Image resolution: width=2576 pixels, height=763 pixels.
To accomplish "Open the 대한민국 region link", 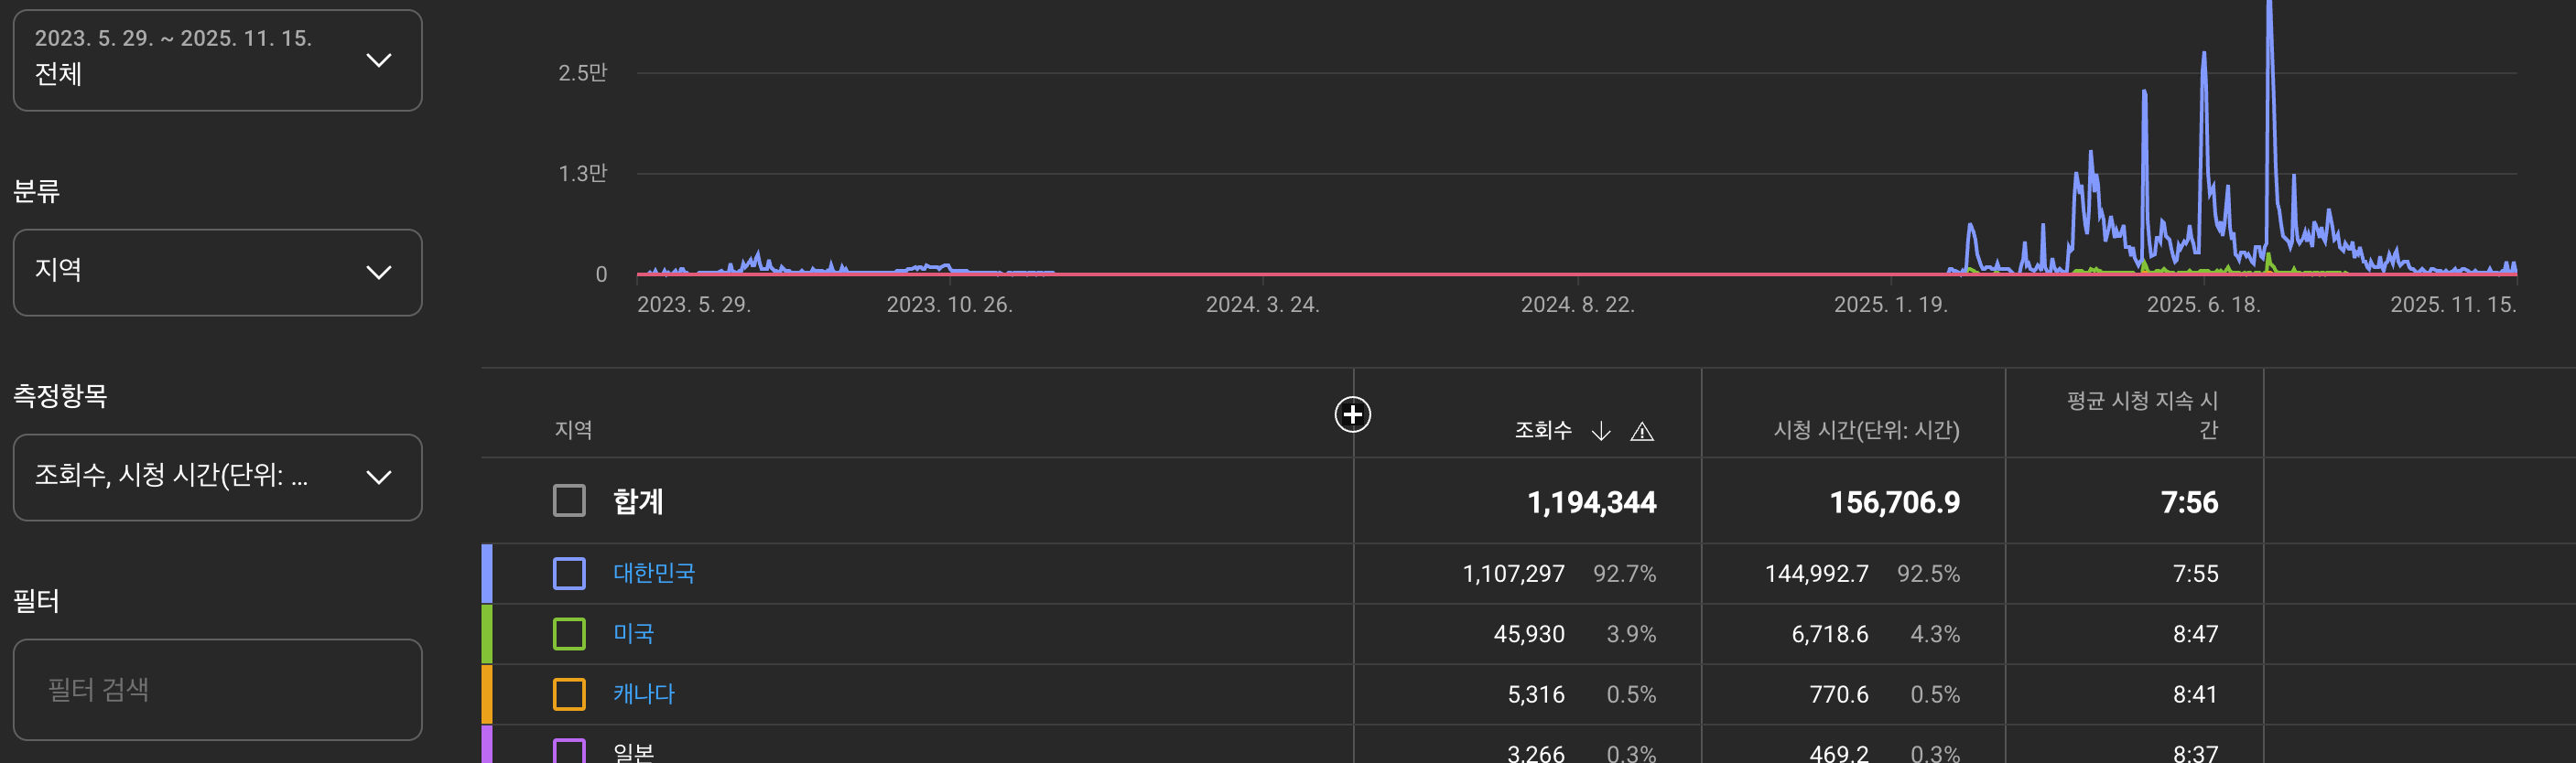I will click(653, 573).
